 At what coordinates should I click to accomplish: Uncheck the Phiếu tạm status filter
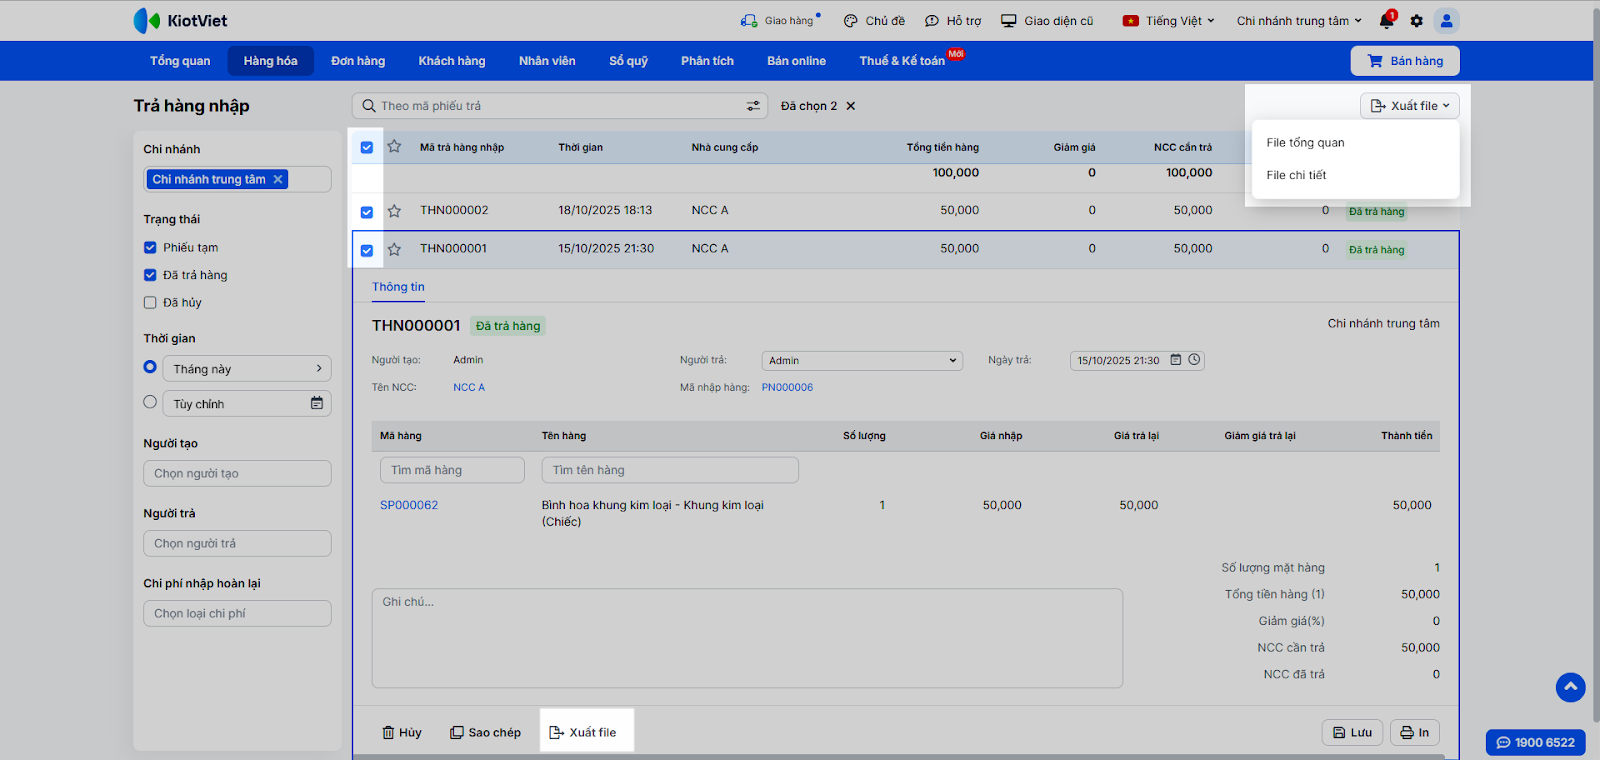point(150,247)
